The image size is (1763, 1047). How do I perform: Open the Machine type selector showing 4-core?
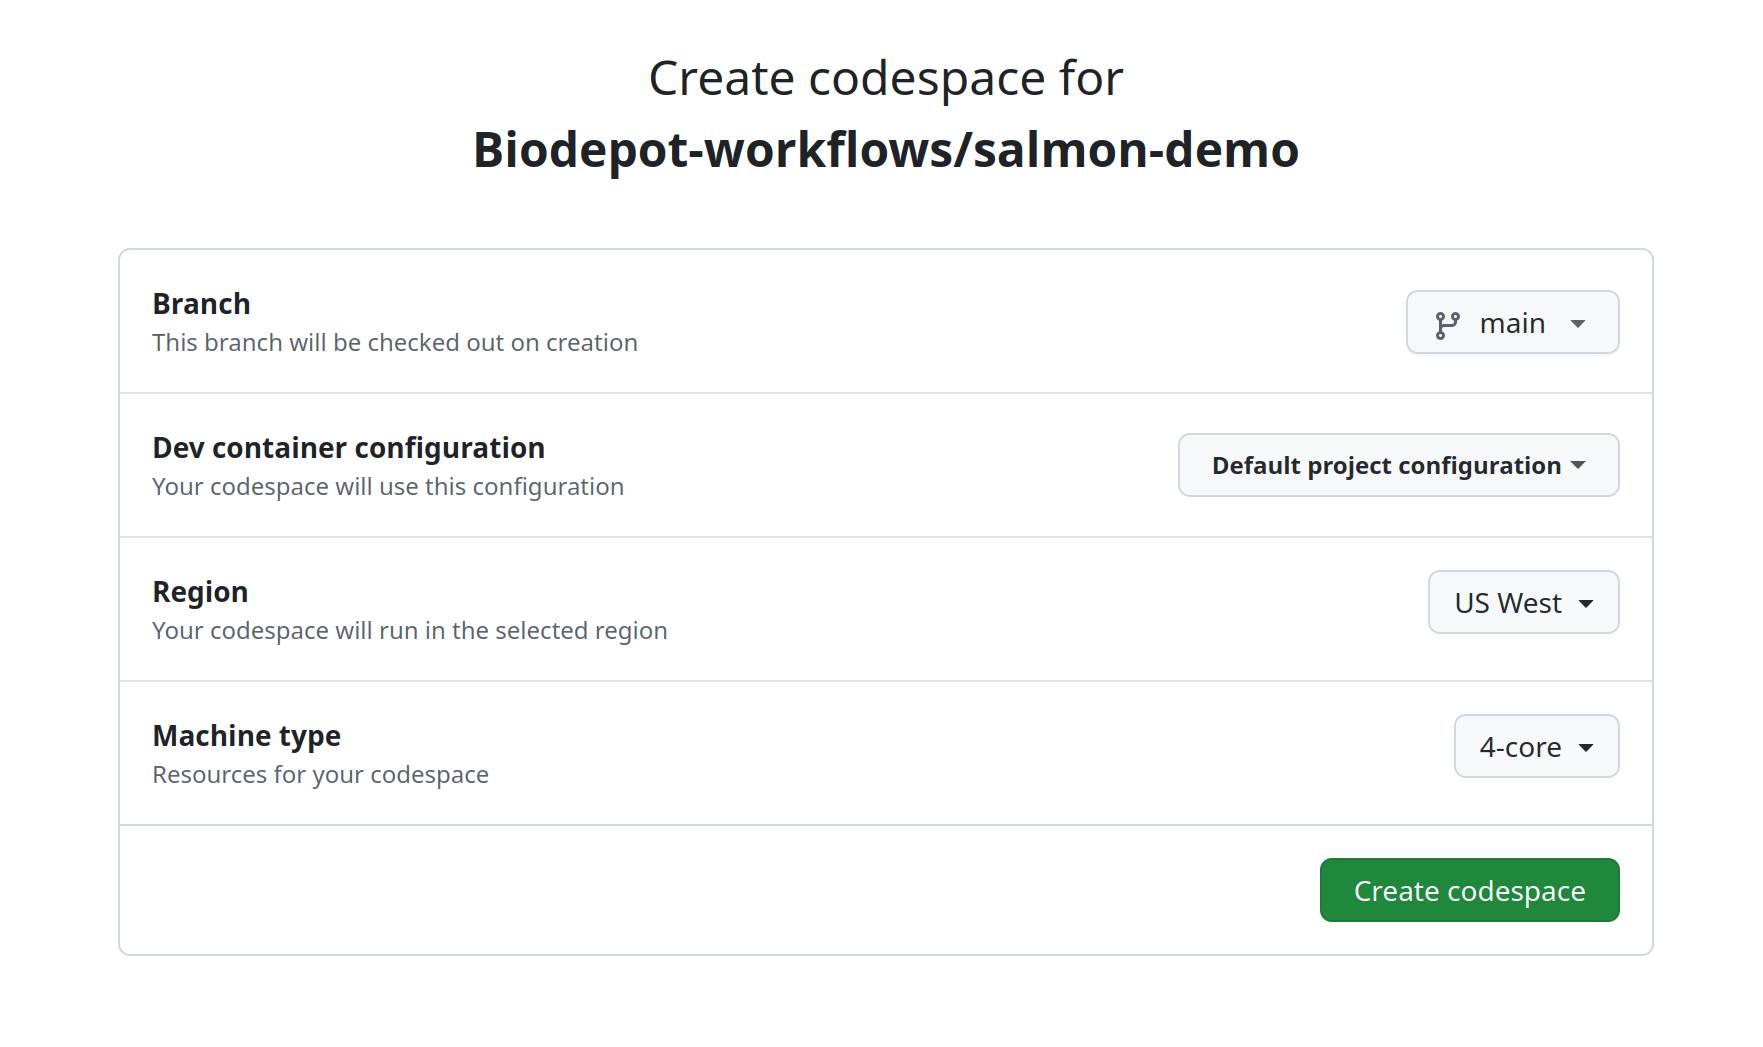click(x=1536, y=746)
